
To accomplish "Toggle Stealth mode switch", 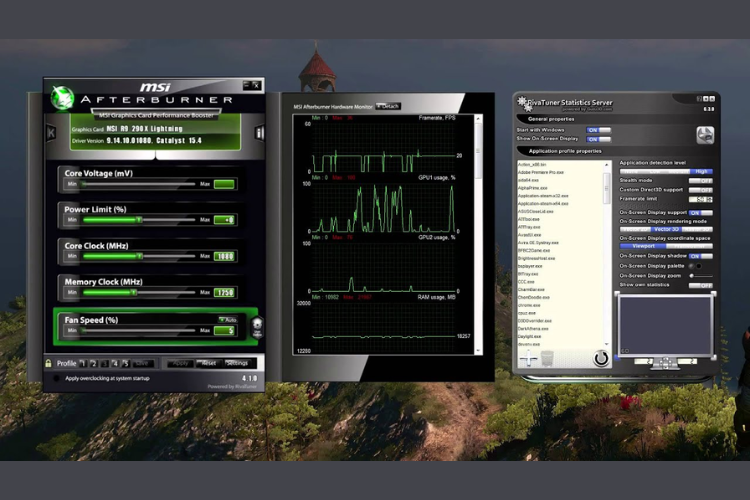I will (701, 180).
